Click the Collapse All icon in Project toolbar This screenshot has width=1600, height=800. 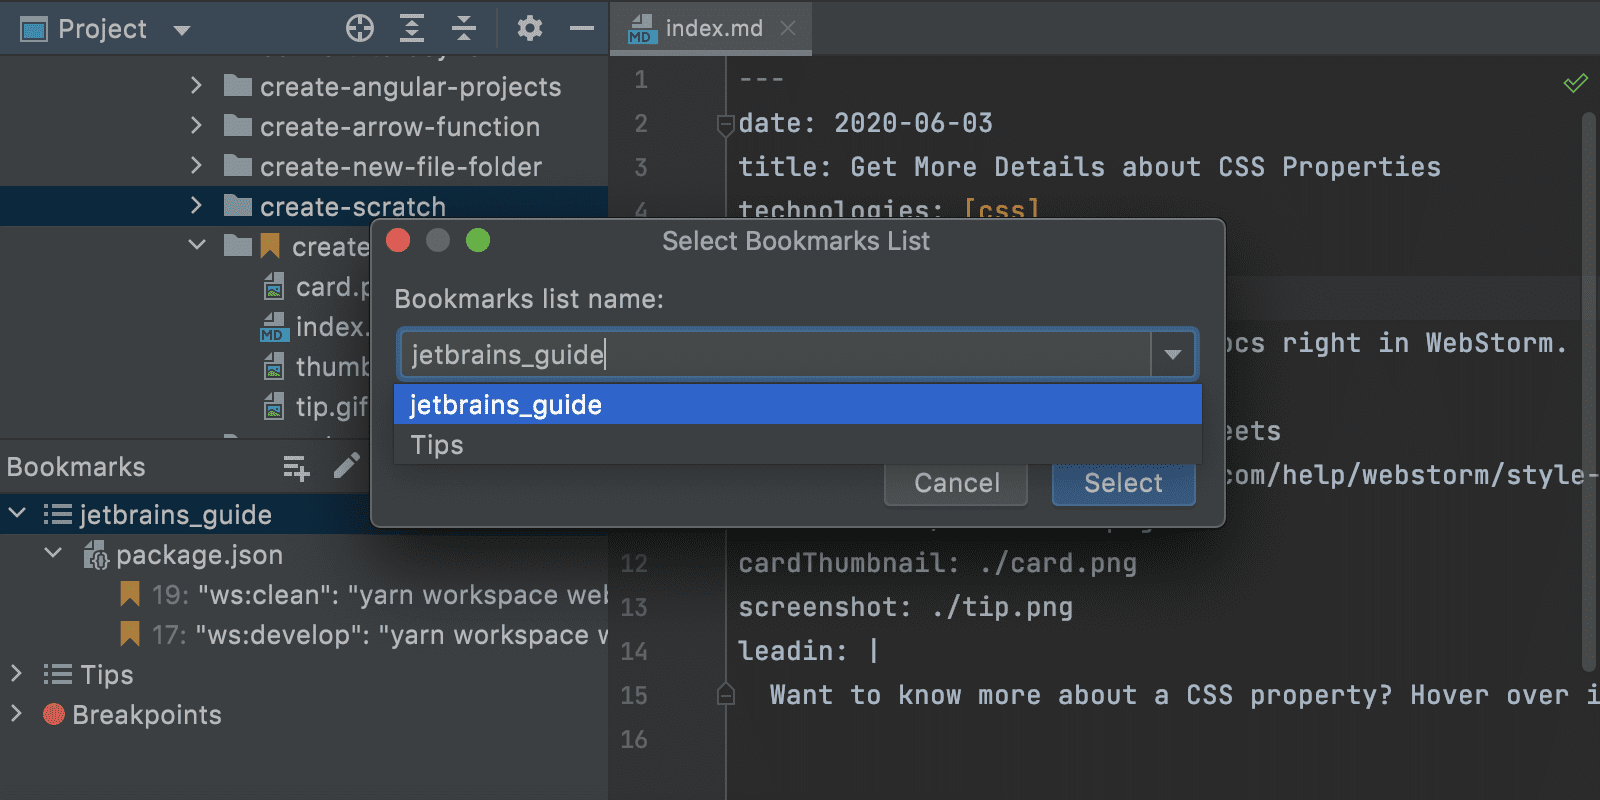464,28
